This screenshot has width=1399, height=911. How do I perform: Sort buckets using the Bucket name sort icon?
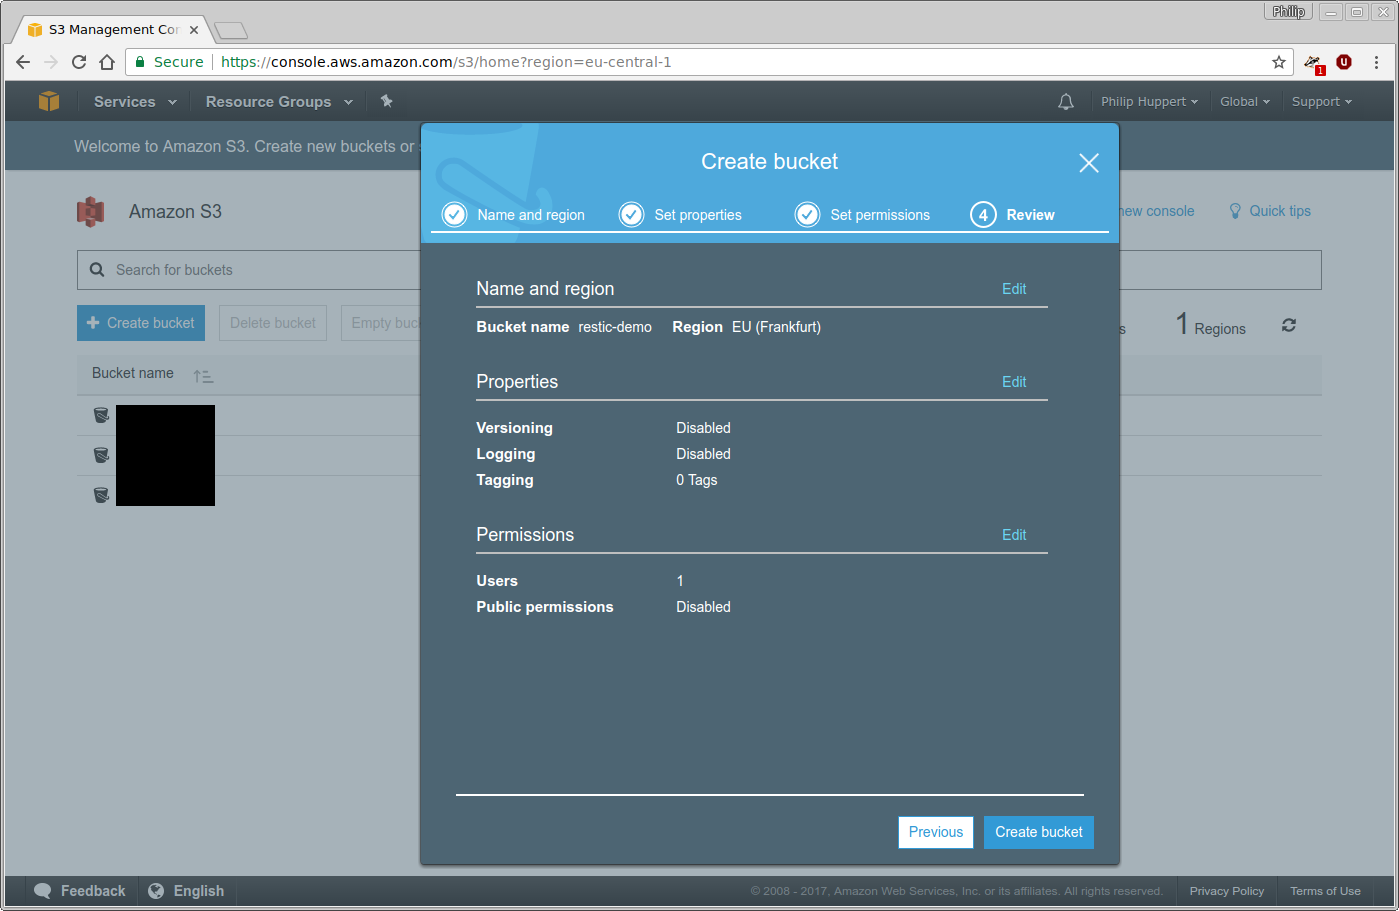point(203,376)
